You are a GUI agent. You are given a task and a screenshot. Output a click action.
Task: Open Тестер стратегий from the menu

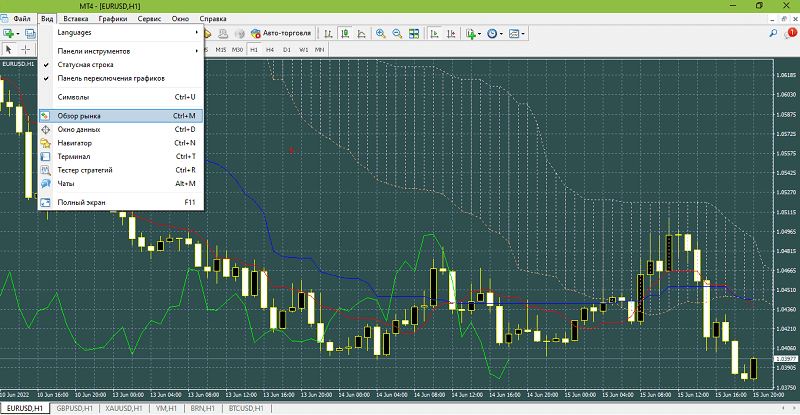(121, 170)
